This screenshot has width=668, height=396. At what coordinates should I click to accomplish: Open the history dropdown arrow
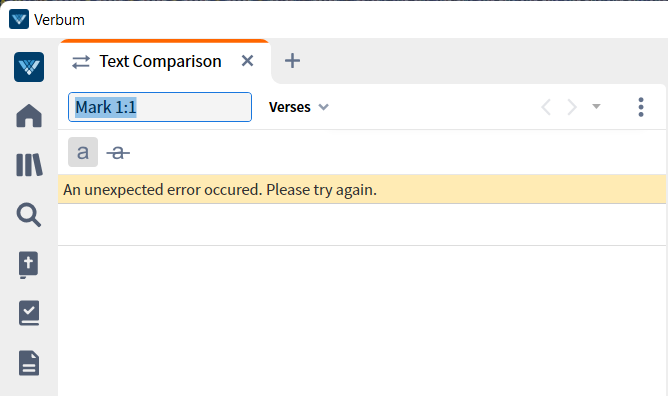[596, 106]
